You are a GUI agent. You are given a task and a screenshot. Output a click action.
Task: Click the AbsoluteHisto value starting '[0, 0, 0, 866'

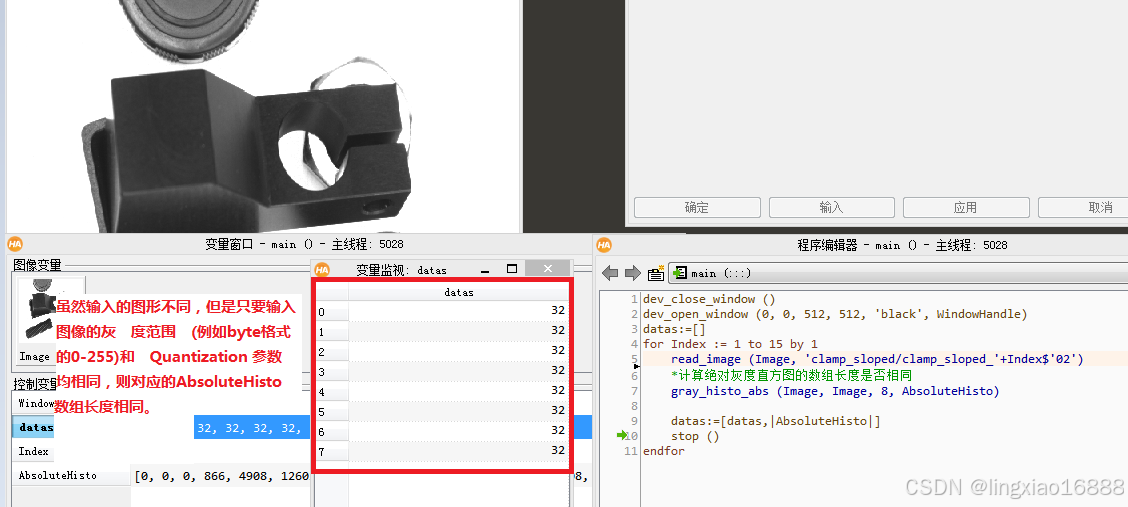pyautogui.click(x=222, y=476)
